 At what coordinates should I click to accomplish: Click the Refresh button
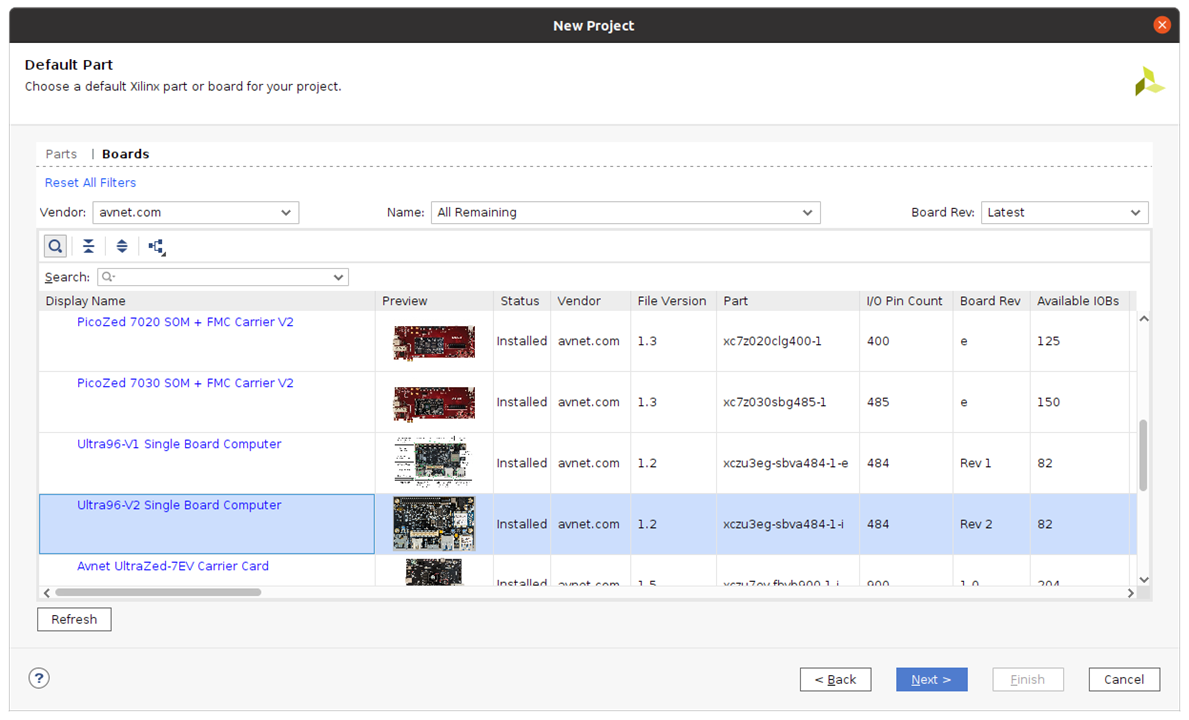[x=74, y=619]
